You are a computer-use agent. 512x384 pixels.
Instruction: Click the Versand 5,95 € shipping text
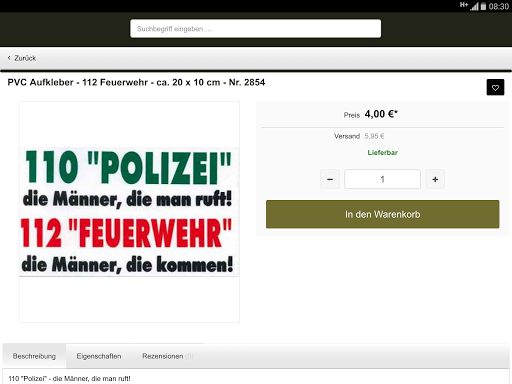[x=359, y=136]
